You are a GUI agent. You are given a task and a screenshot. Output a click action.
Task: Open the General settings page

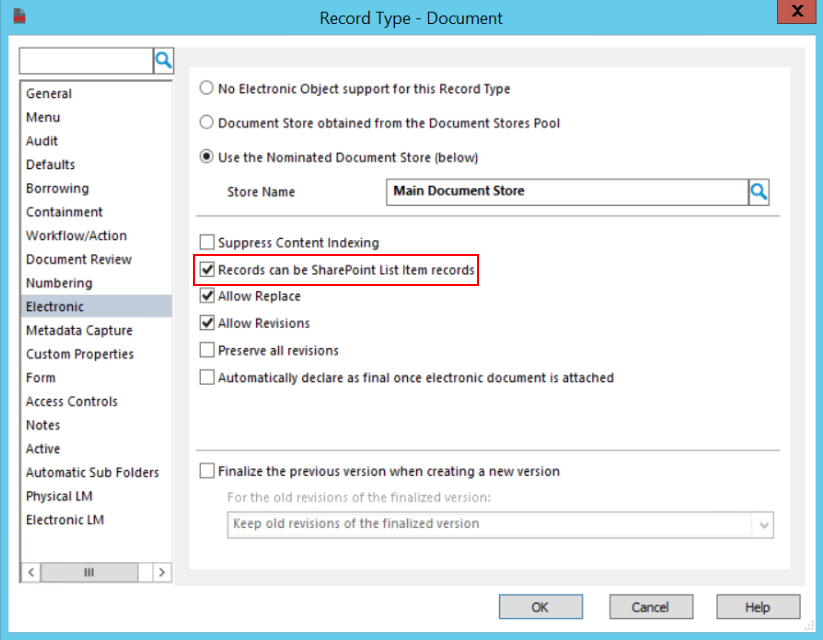[49, 94]
